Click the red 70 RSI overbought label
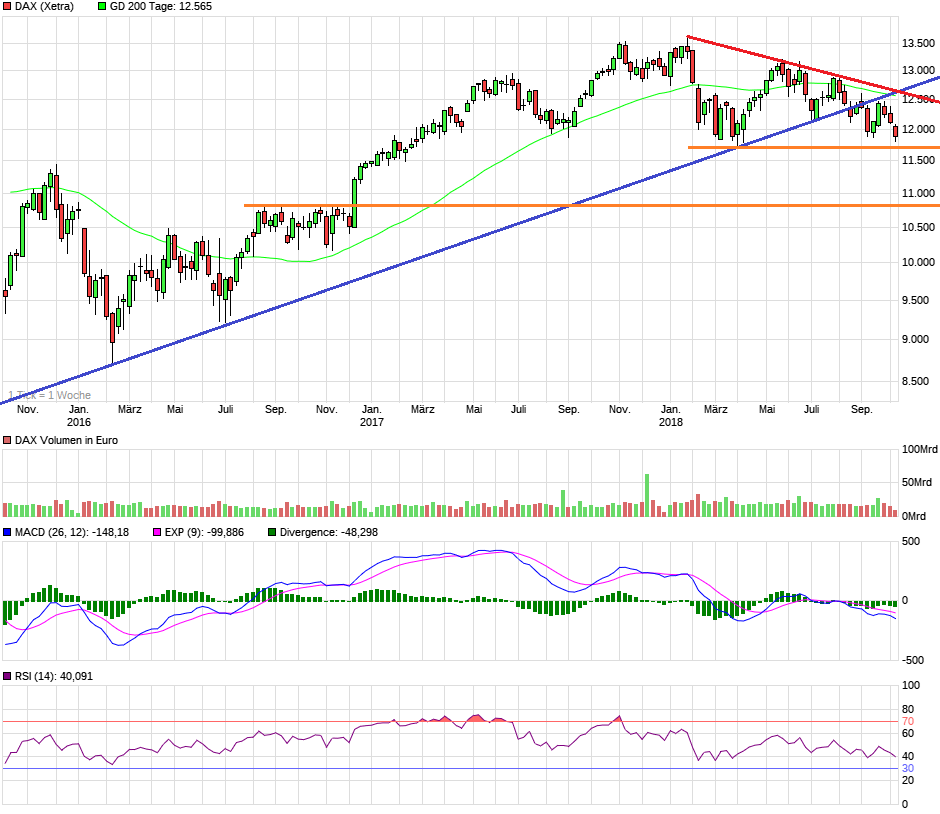The width and height of the screenshot is (940, 814). click(908, 721)
